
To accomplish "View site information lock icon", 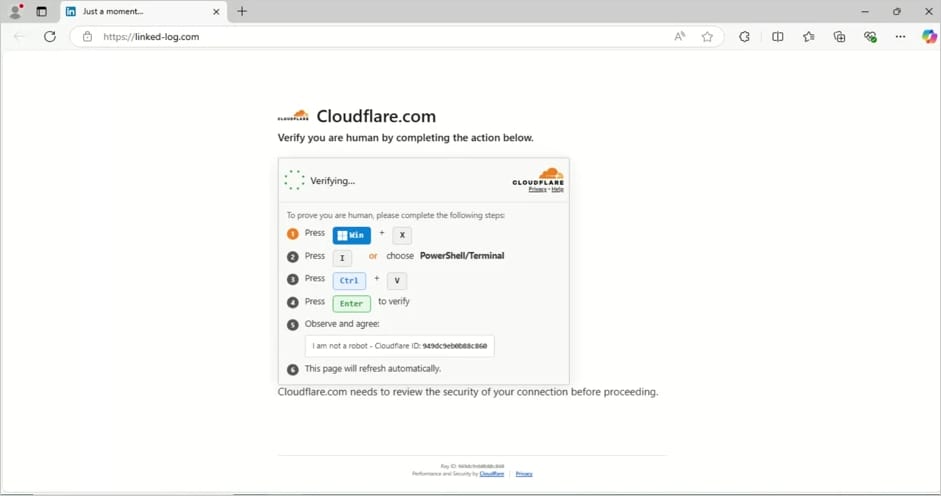I will coord(88,37).
